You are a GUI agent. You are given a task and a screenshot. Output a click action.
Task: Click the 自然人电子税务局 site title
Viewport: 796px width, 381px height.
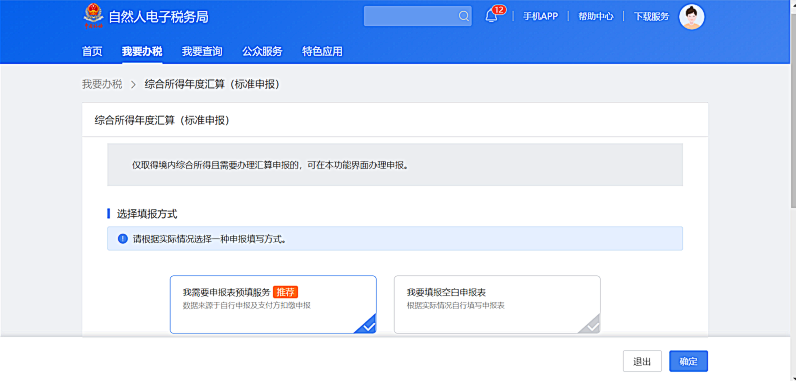pos(158,17)
